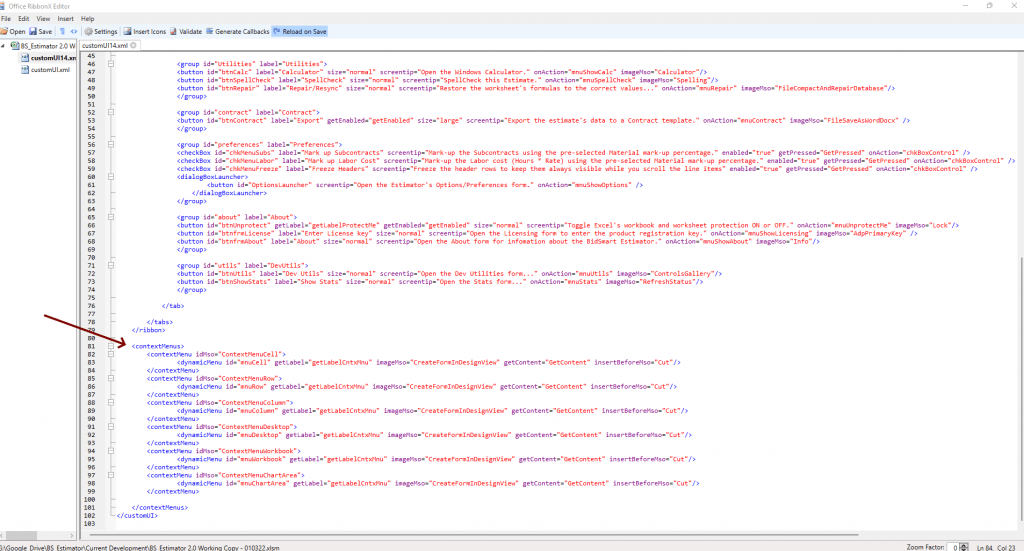Screen dimensions: 1024x551
Task: Collapse the ContextMenuDesktop fold marker at line 91
Action: 111,427
